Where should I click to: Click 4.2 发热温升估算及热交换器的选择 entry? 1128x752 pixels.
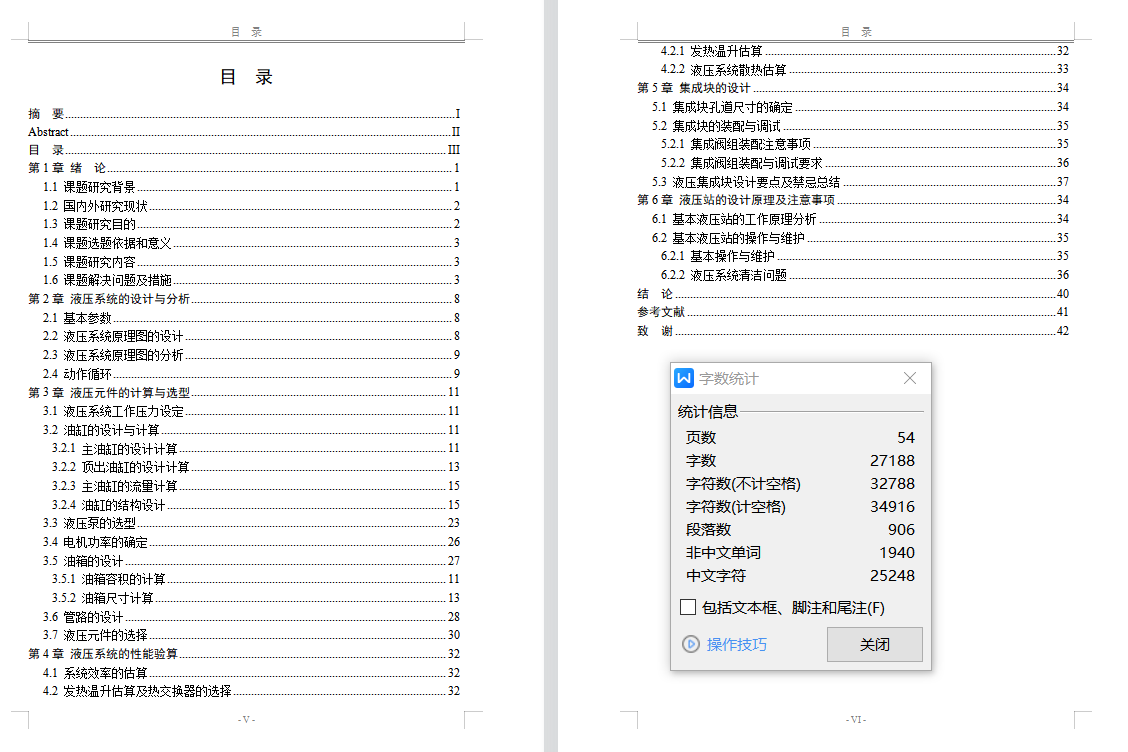pos(251,692)
